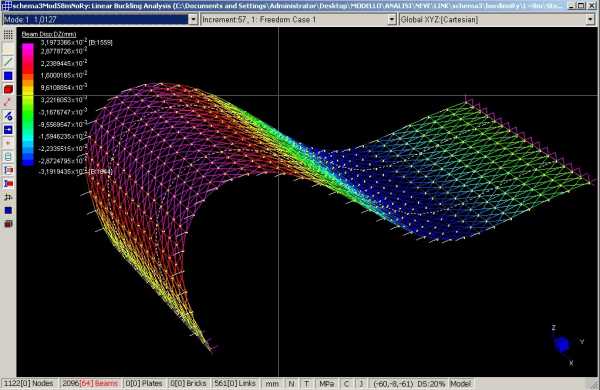Image resolution: width=600 pixels, height=390 pixels.
Task: Click the displacement contour color legend bar
Action: point(28,104)
